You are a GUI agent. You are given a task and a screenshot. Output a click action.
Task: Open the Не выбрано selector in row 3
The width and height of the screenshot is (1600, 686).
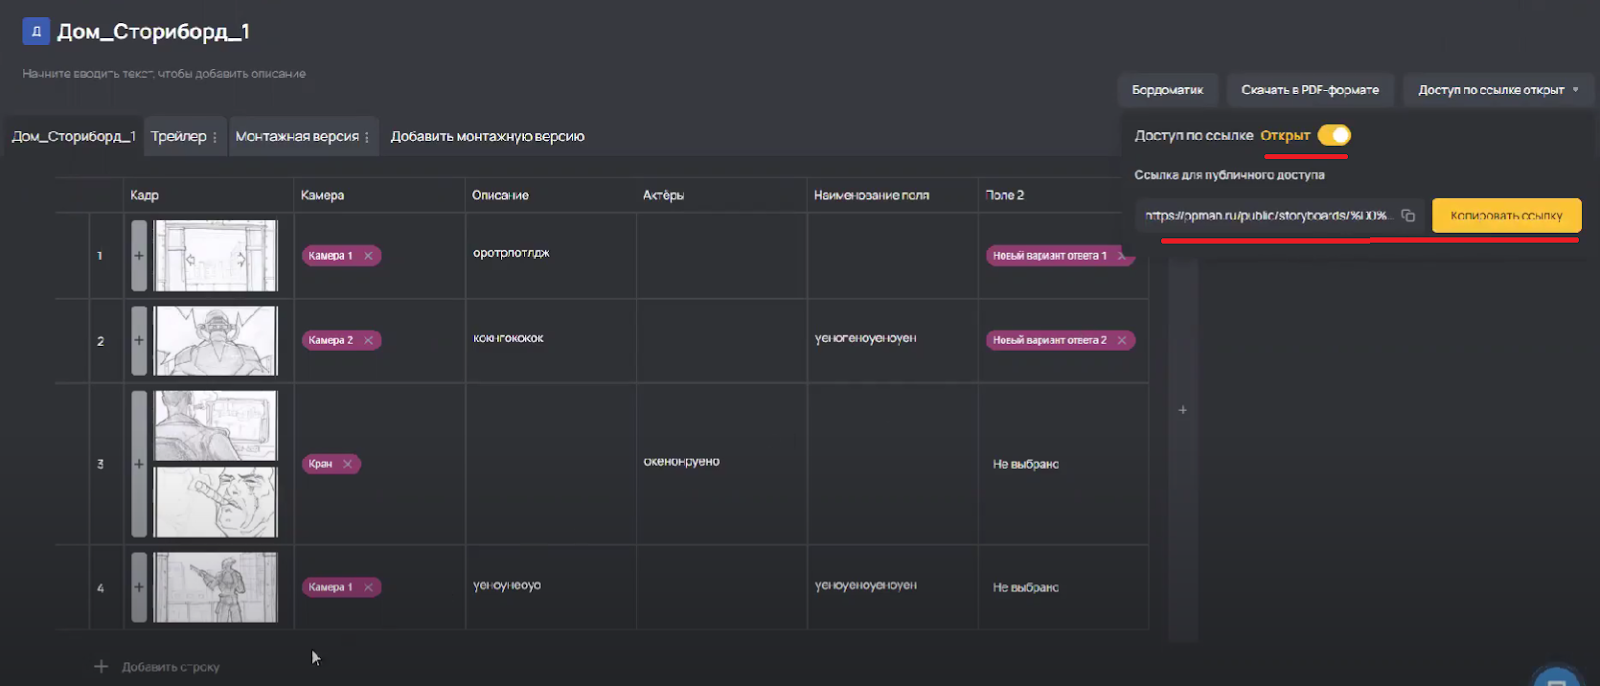1026,464
